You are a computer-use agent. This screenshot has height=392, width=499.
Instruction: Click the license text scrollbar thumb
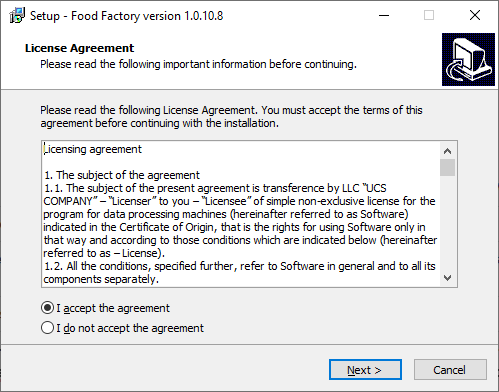tap(447, 167)
